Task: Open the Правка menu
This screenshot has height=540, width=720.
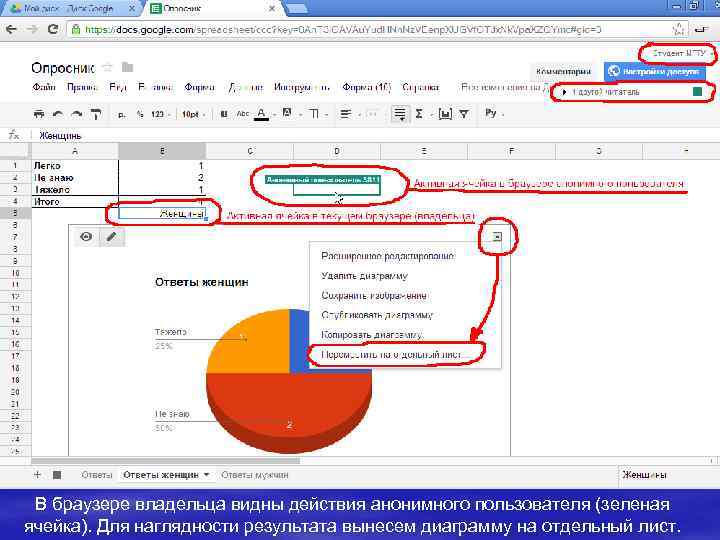Action: pyautogui.click(x=82, y=87)
